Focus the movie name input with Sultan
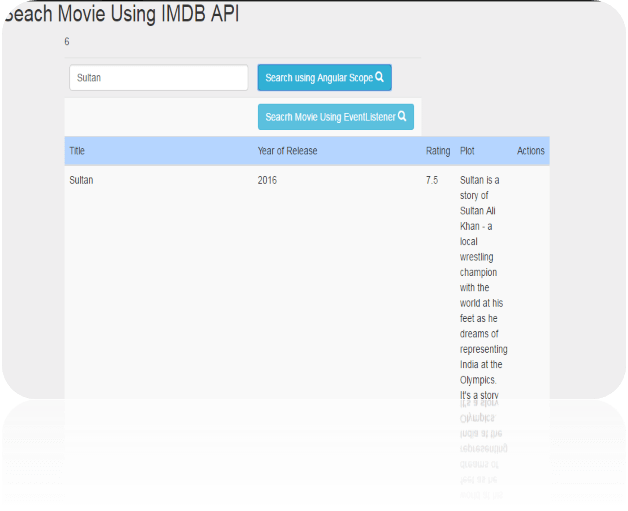The image size is (628, 511). [x=159, y=77]
